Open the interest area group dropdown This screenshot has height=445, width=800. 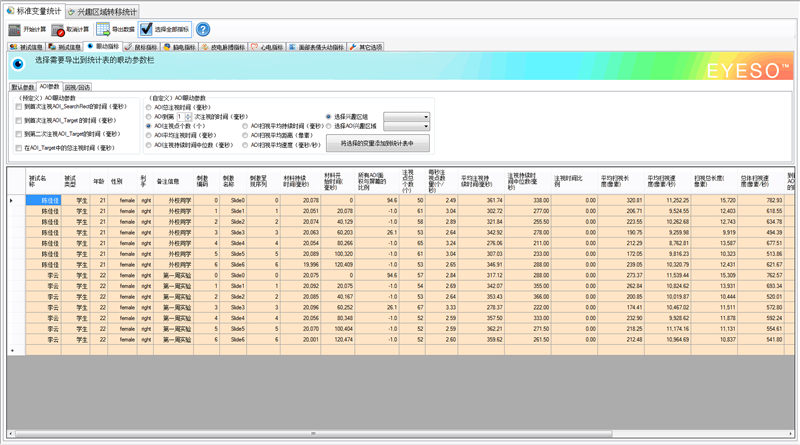click(x=407, y=117)
